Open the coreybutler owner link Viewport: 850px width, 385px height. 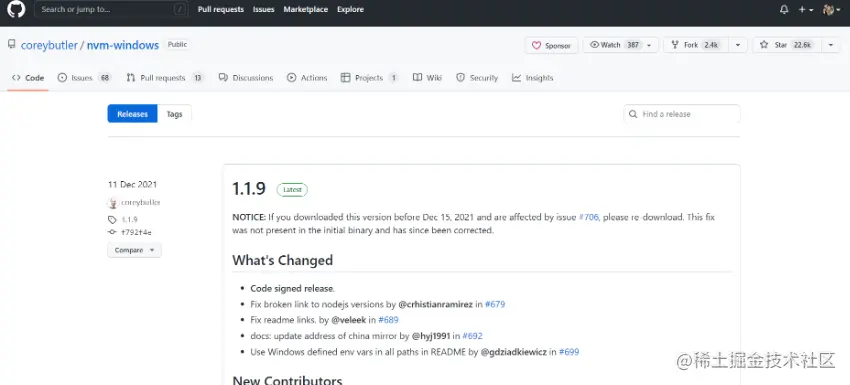49,45
